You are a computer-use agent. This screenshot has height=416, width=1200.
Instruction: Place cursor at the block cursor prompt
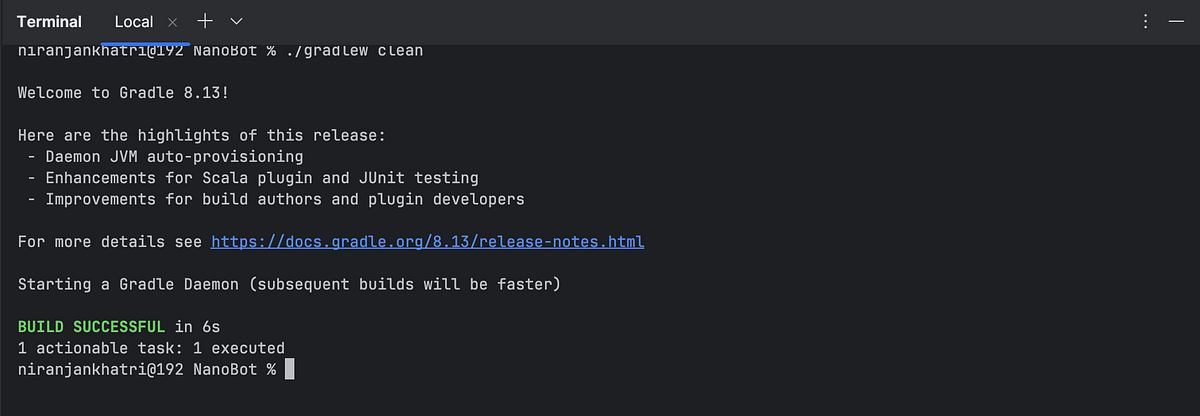tap(289, 370)
